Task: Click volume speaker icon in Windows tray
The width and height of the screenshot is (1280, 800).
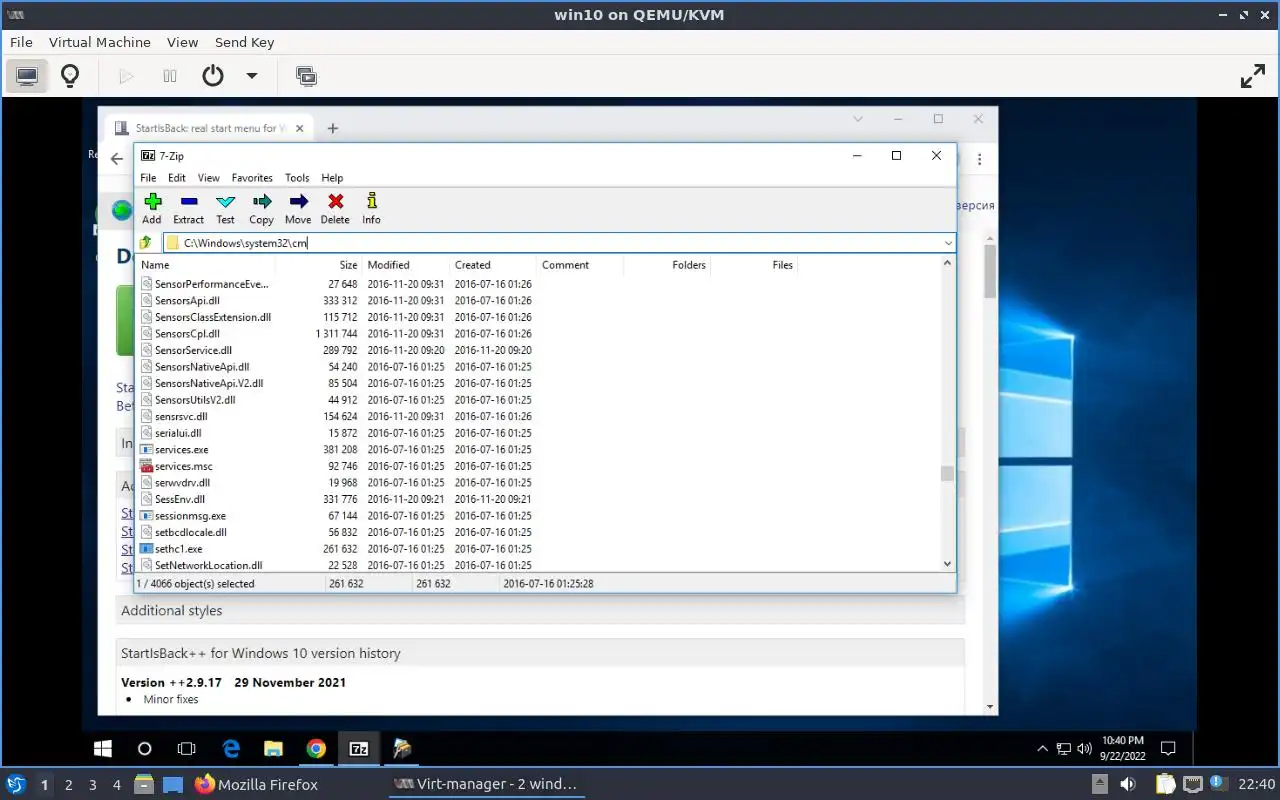Action: 1084,748
